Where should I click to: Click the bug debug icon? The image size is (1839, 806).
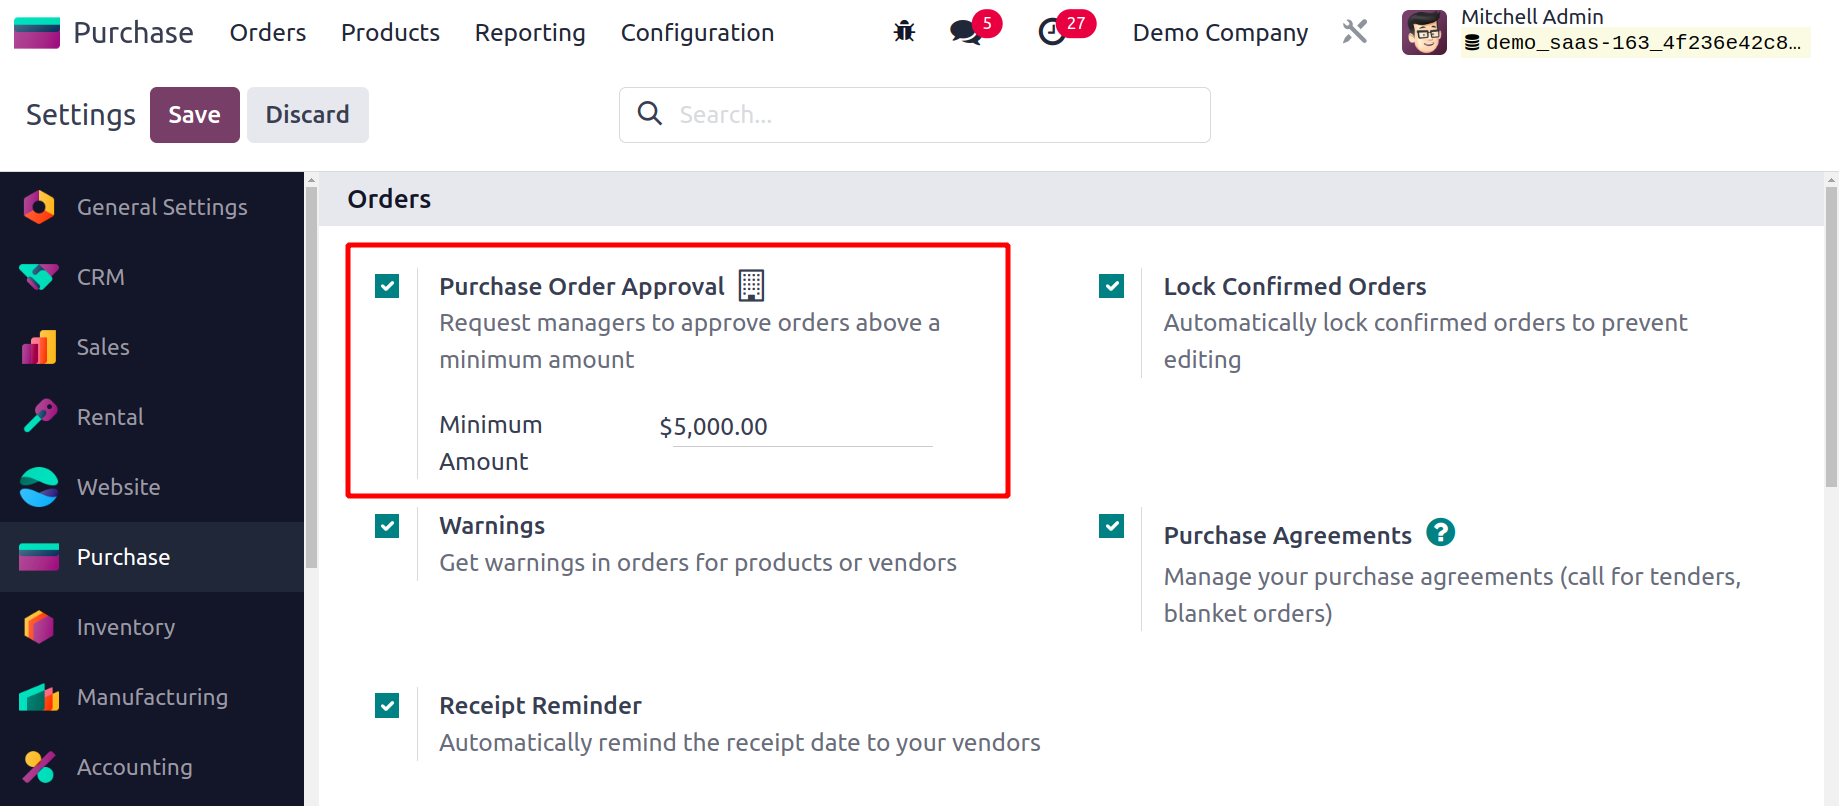(904, 32)
